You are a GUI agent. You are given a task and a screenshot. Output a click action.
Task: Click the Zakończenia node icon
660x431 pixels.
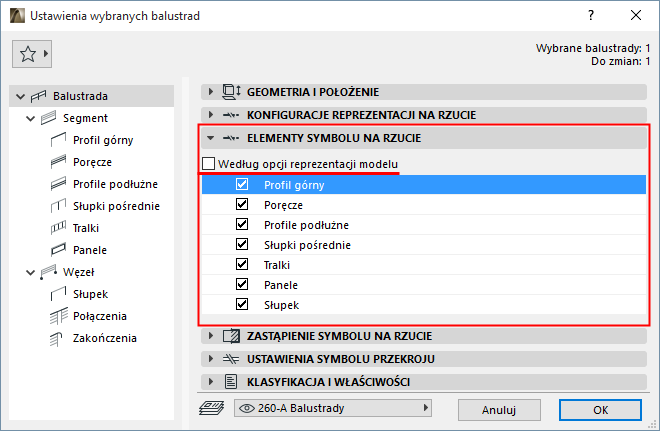pos(57,338)
